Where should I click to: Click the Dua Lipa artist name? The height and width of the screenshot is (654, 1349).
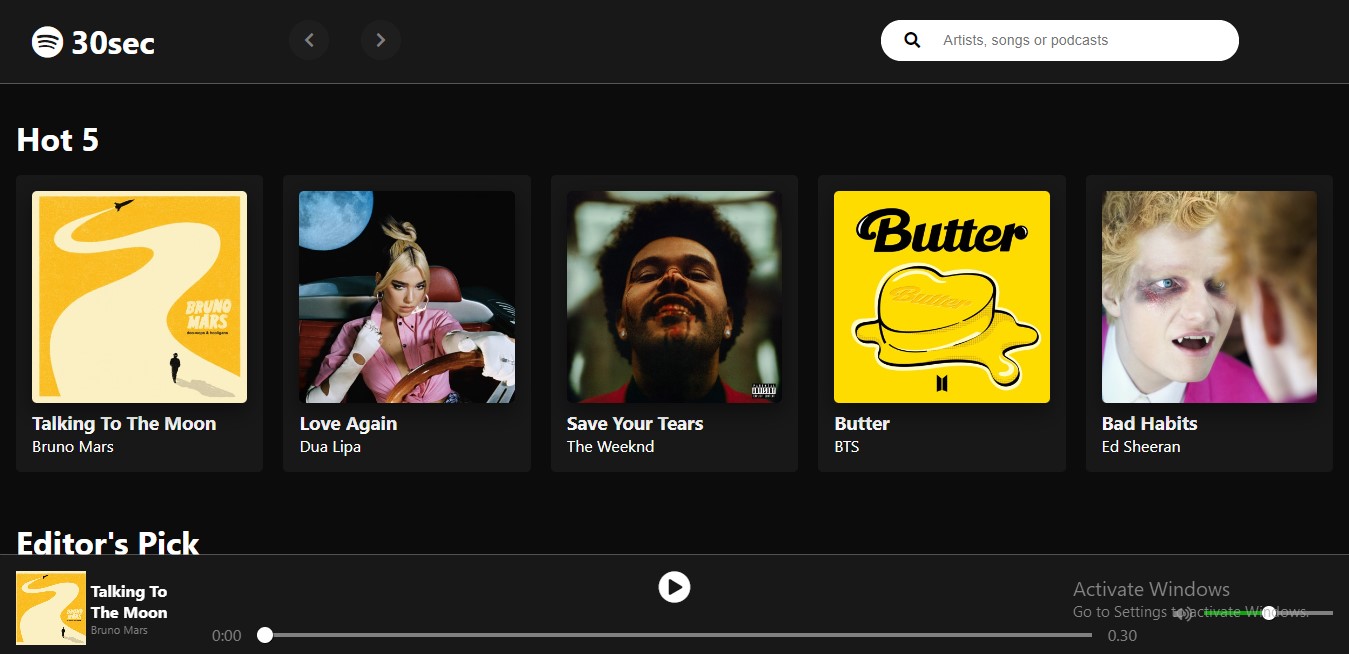pyautogui.click(x=330, y=447)
